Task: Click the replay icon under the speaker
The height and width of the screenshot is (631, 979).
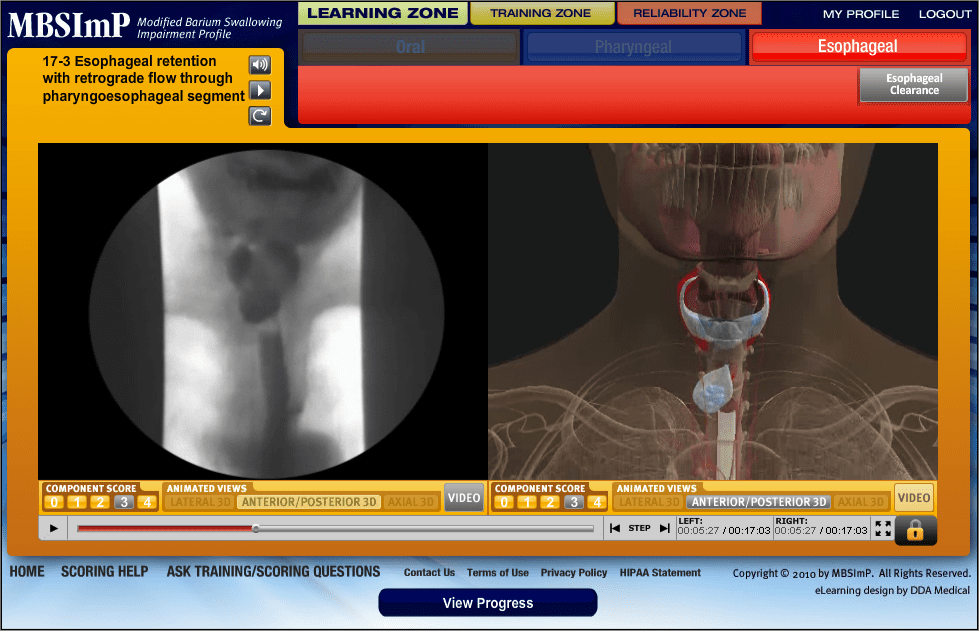Action: [x=260, y=116]
